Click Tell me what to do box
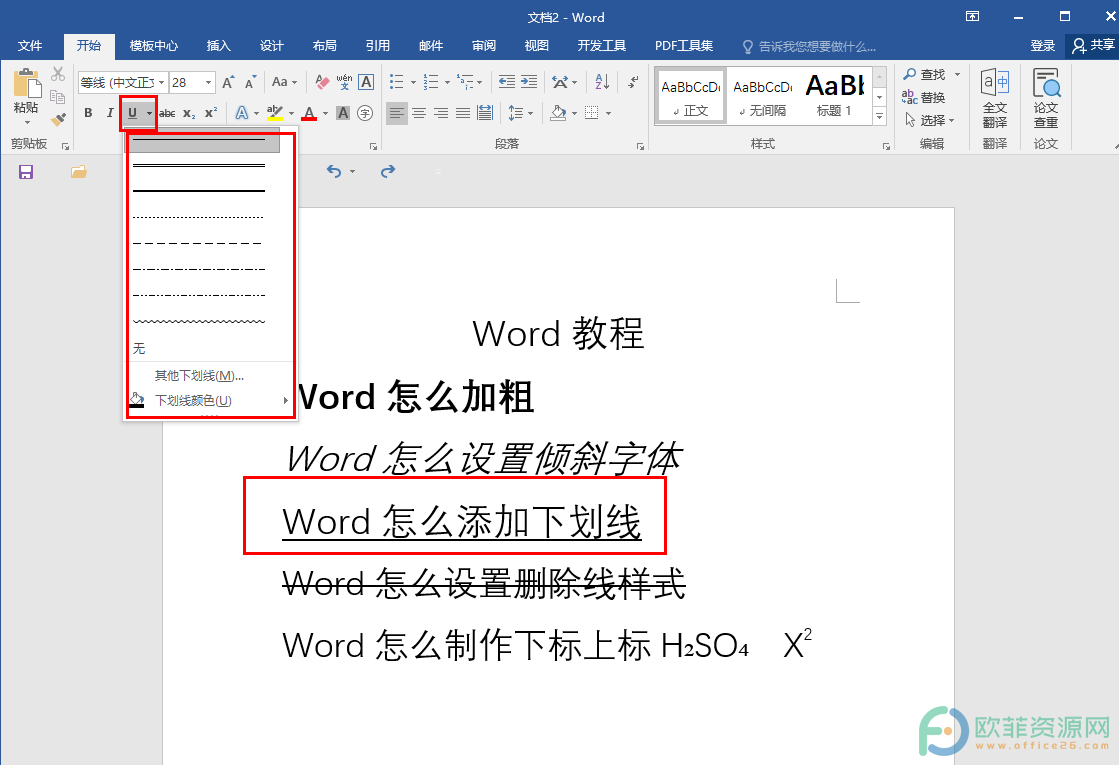Image resolution: width=1119 pixels, height=765 pixels. click(809, 46)
